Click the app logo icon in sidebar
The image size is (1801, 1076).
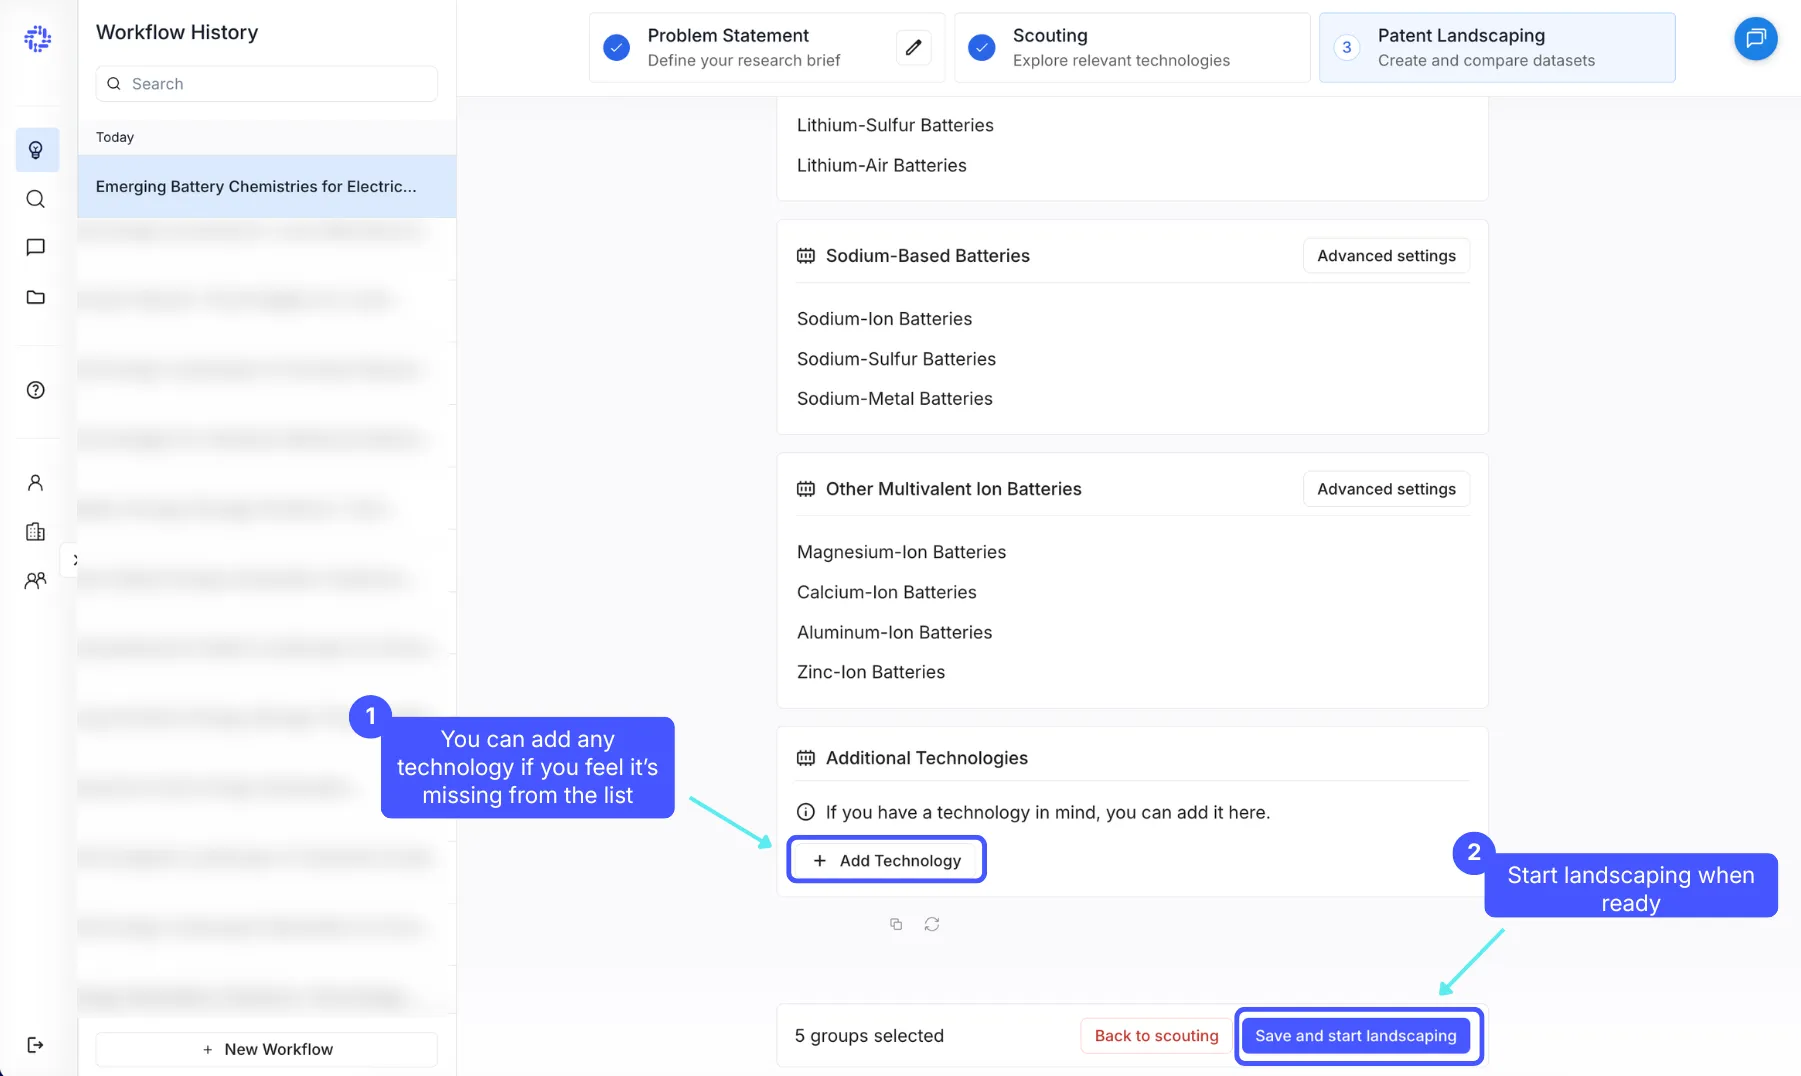(x=37, y=39)
